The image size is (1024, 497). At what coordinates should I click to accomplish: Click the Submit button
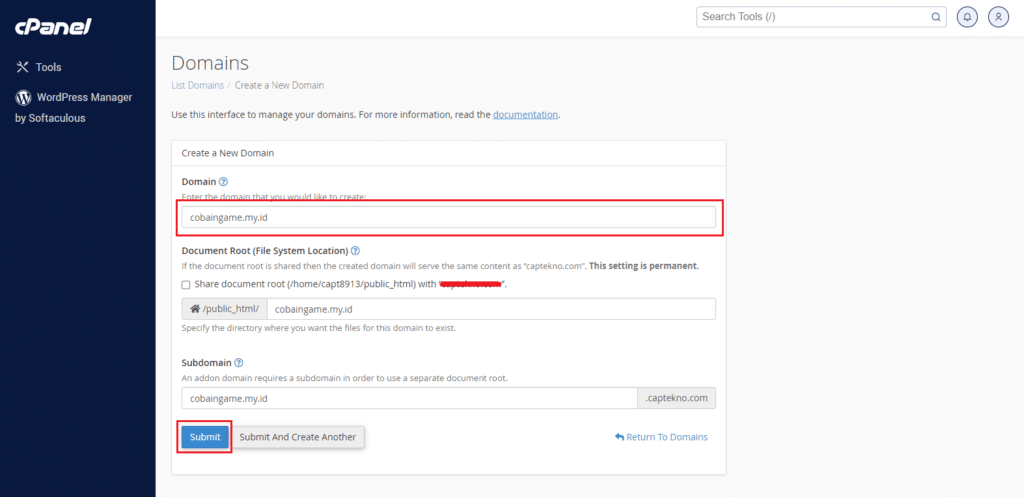point(205,437)
